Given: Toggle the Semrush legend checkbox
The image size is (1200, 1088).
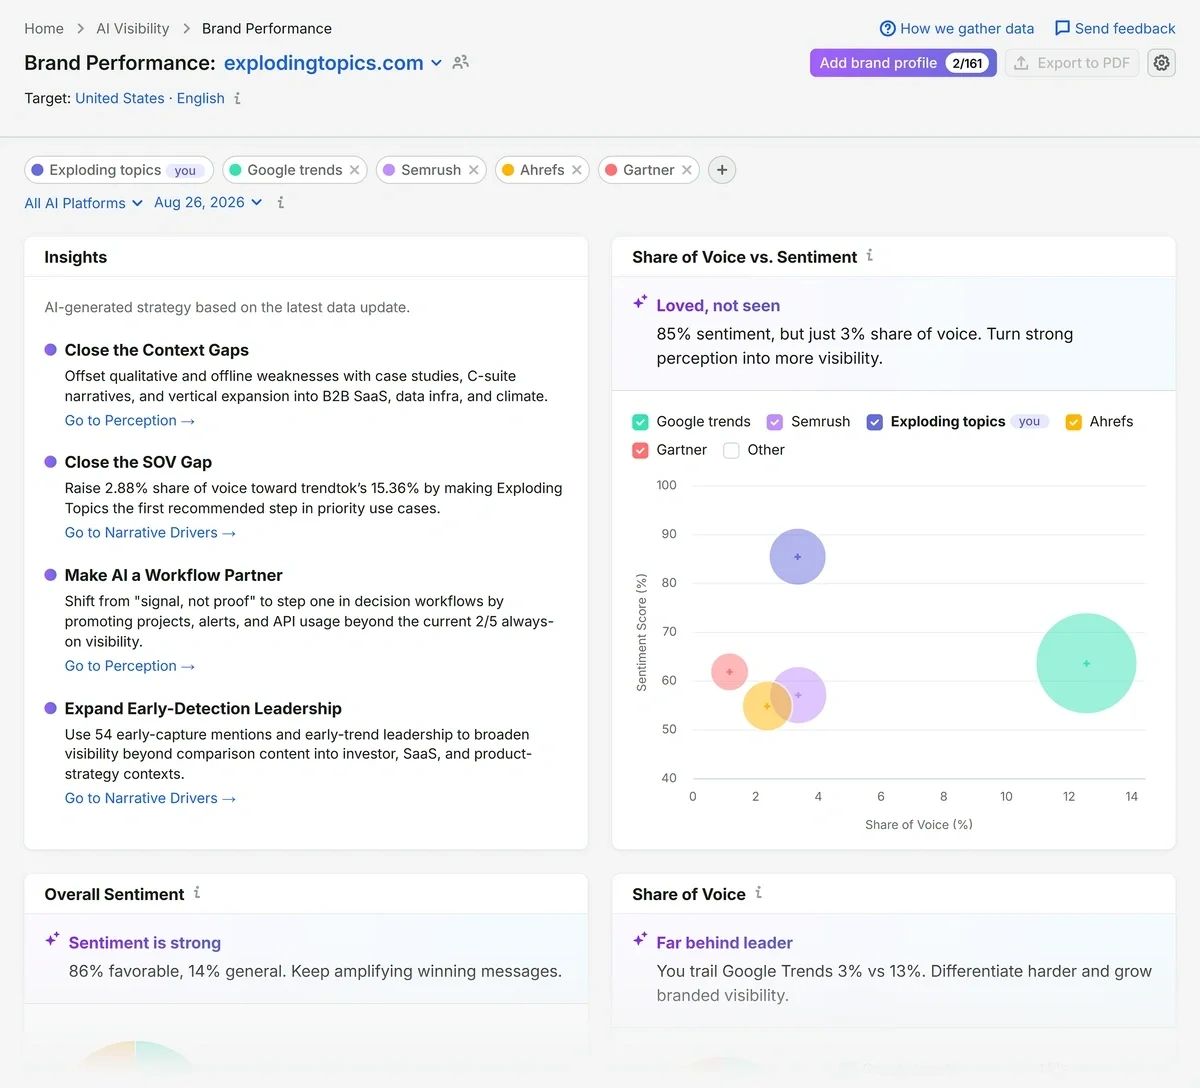Looking at the screenshot, I should 775,422.
